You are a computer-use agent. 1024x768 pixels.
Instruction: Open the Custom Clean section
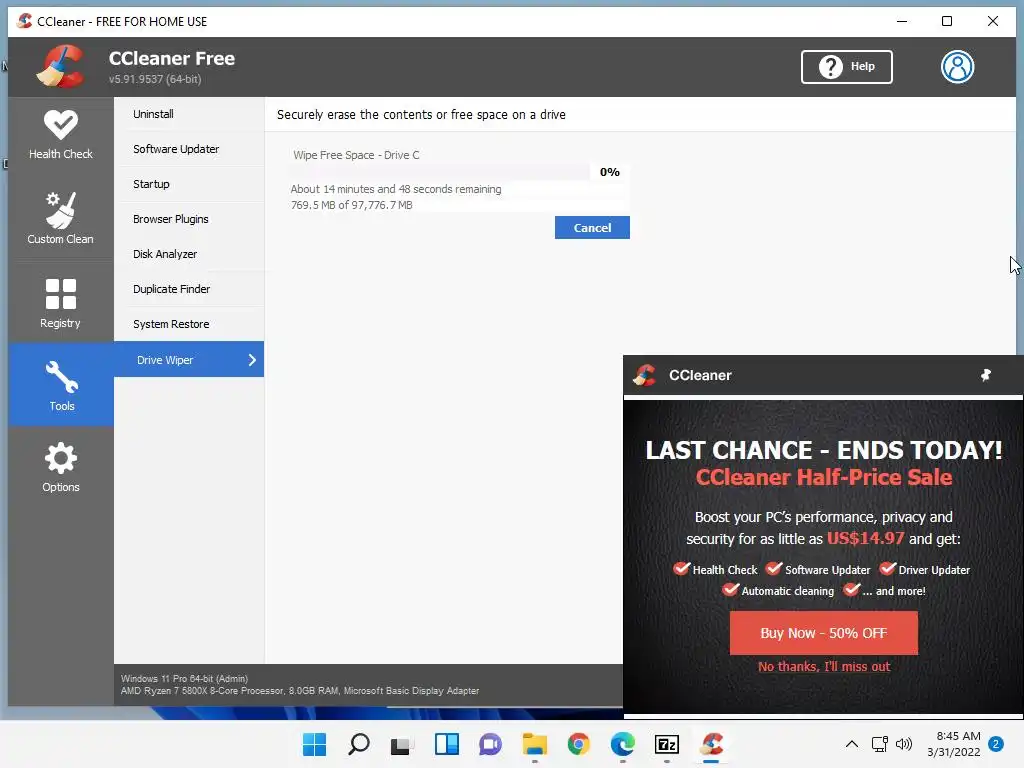click(x=61, y=217)
